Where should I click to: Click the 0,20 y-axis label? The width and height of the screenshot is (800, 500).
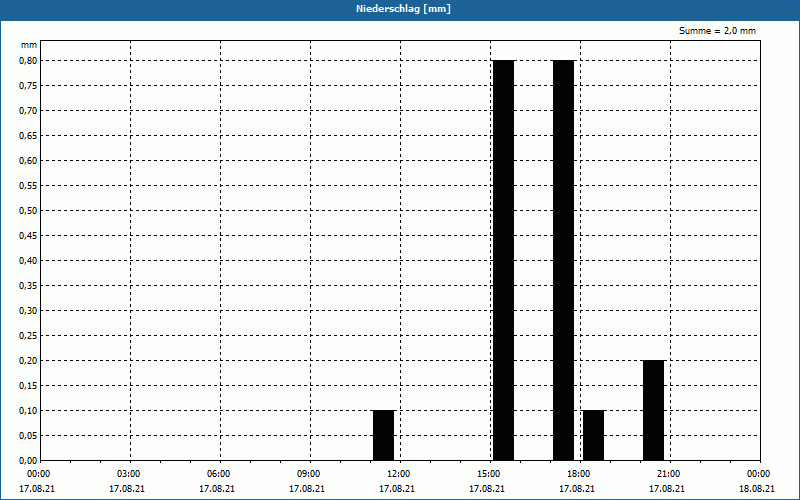(28, 361)
